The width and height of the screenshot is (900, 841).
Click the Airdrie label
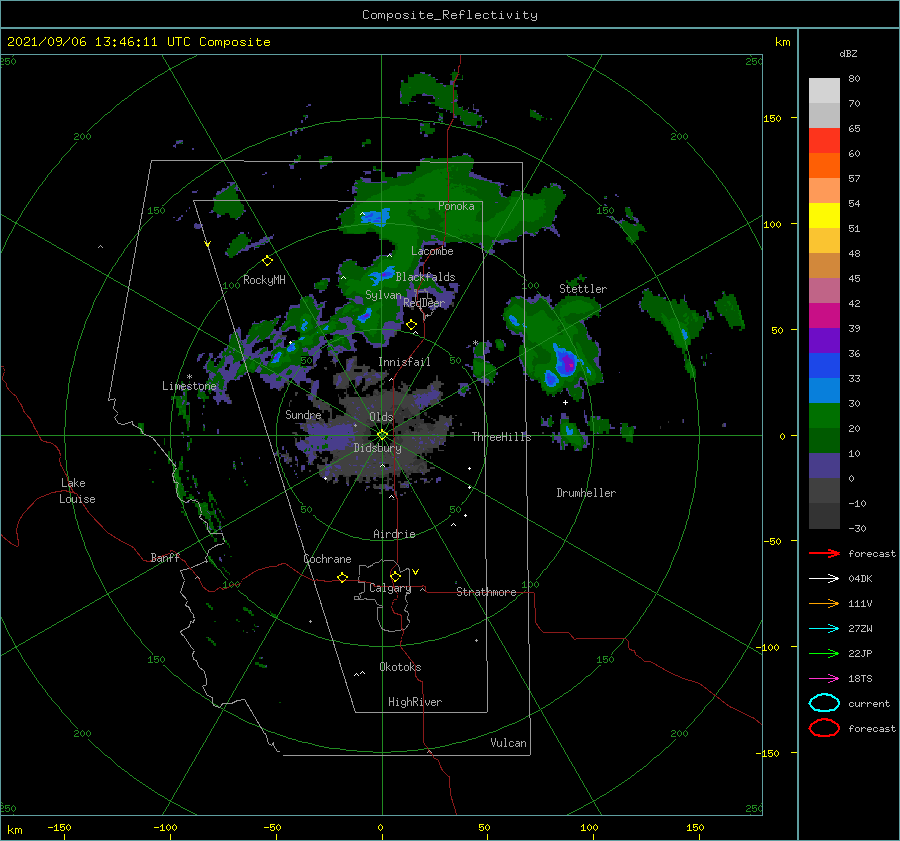[394, 534]
